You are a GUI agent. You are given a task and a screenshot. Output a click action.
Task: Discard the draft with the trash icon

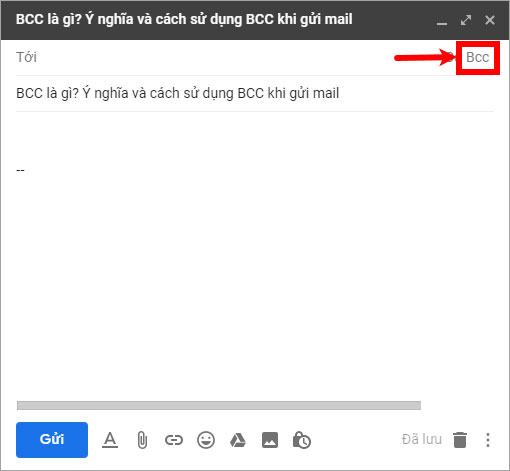point(460,440)
